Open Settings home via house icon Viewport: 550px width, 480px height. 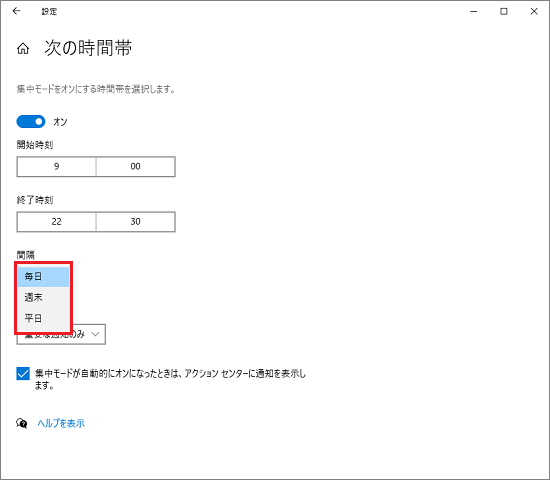pos(23,48)
